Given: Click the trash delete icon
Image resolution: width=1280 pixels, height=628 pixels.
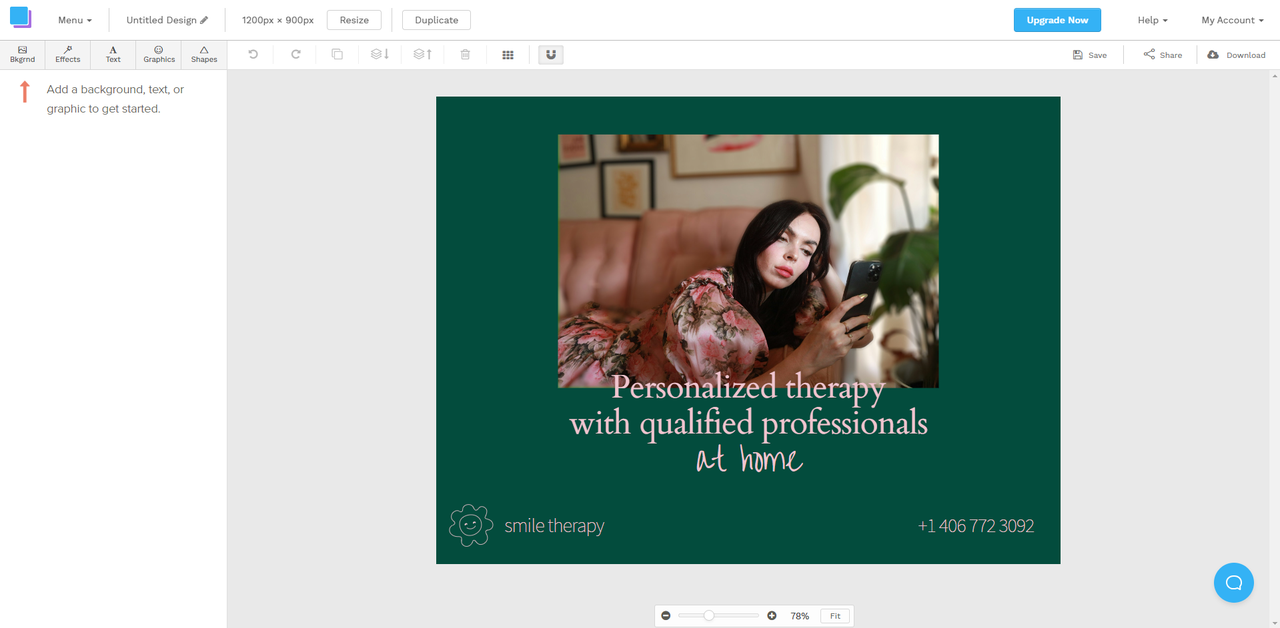Looking at the screenshot, I should pos(465,54).
